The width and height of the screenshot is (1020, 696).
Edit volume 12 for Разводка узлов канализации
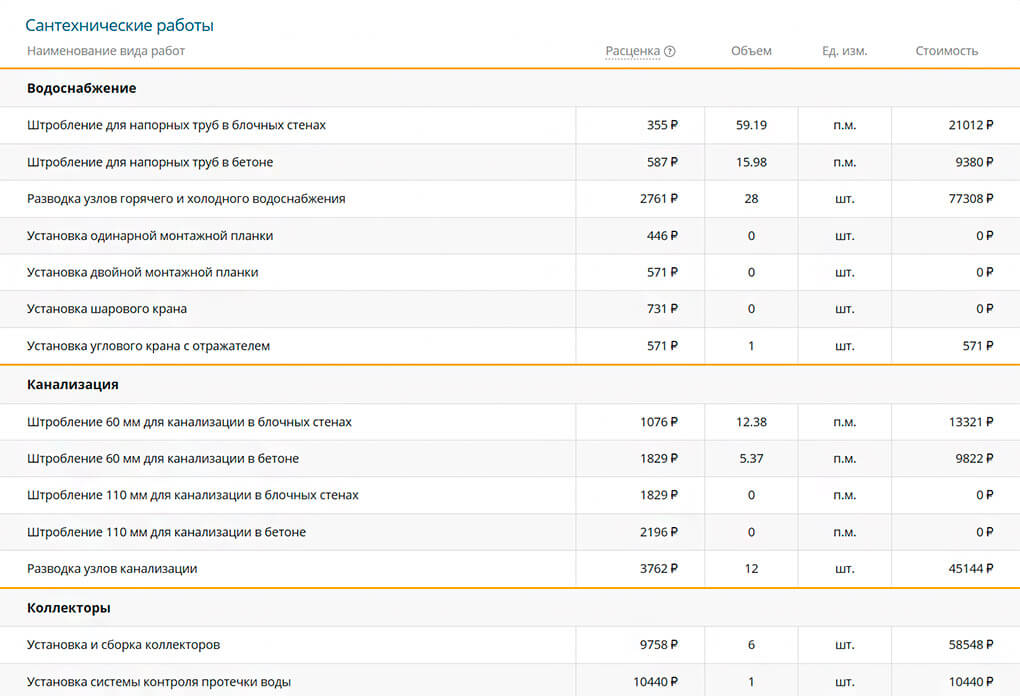point(751,569)
